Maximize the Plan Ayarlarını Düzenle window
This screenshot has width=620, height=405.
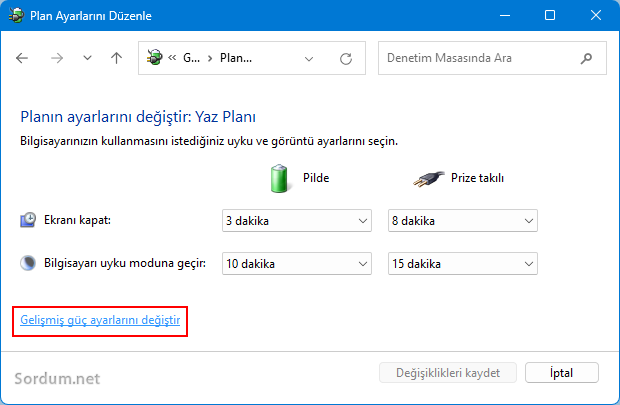click(550, 15)
